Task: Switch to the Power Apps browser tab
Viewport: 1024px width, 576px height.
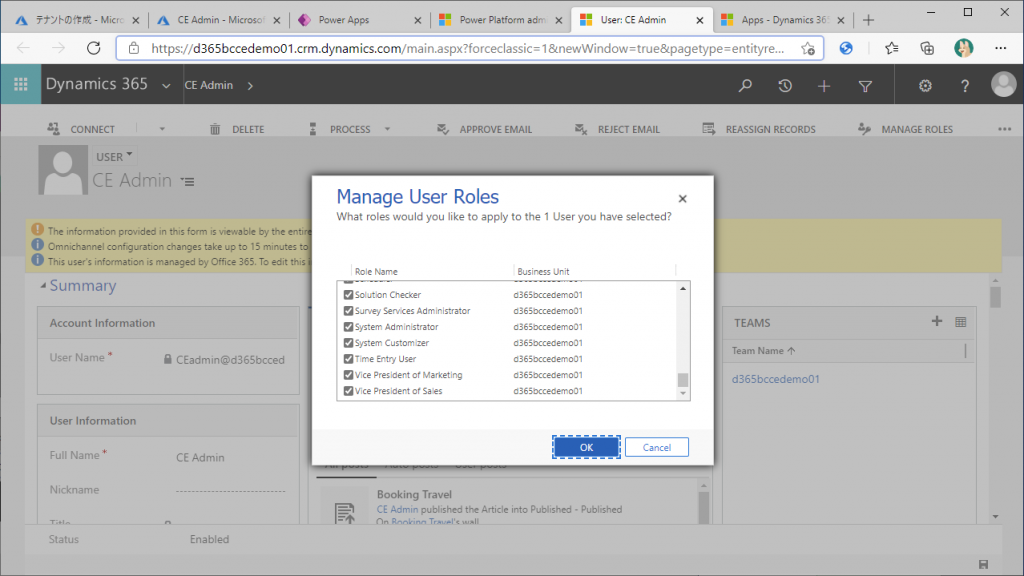Action: pyautogui.click(x=360, y=20)
